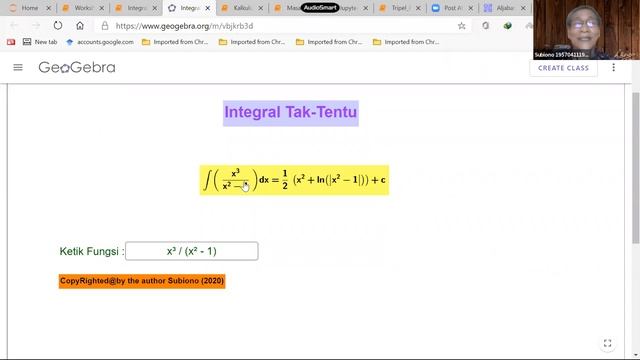Image resolution: width=640 pixels, height=360 pixels.
Task: Click the yellow integral formula result
Action: (x=294, y=180)
